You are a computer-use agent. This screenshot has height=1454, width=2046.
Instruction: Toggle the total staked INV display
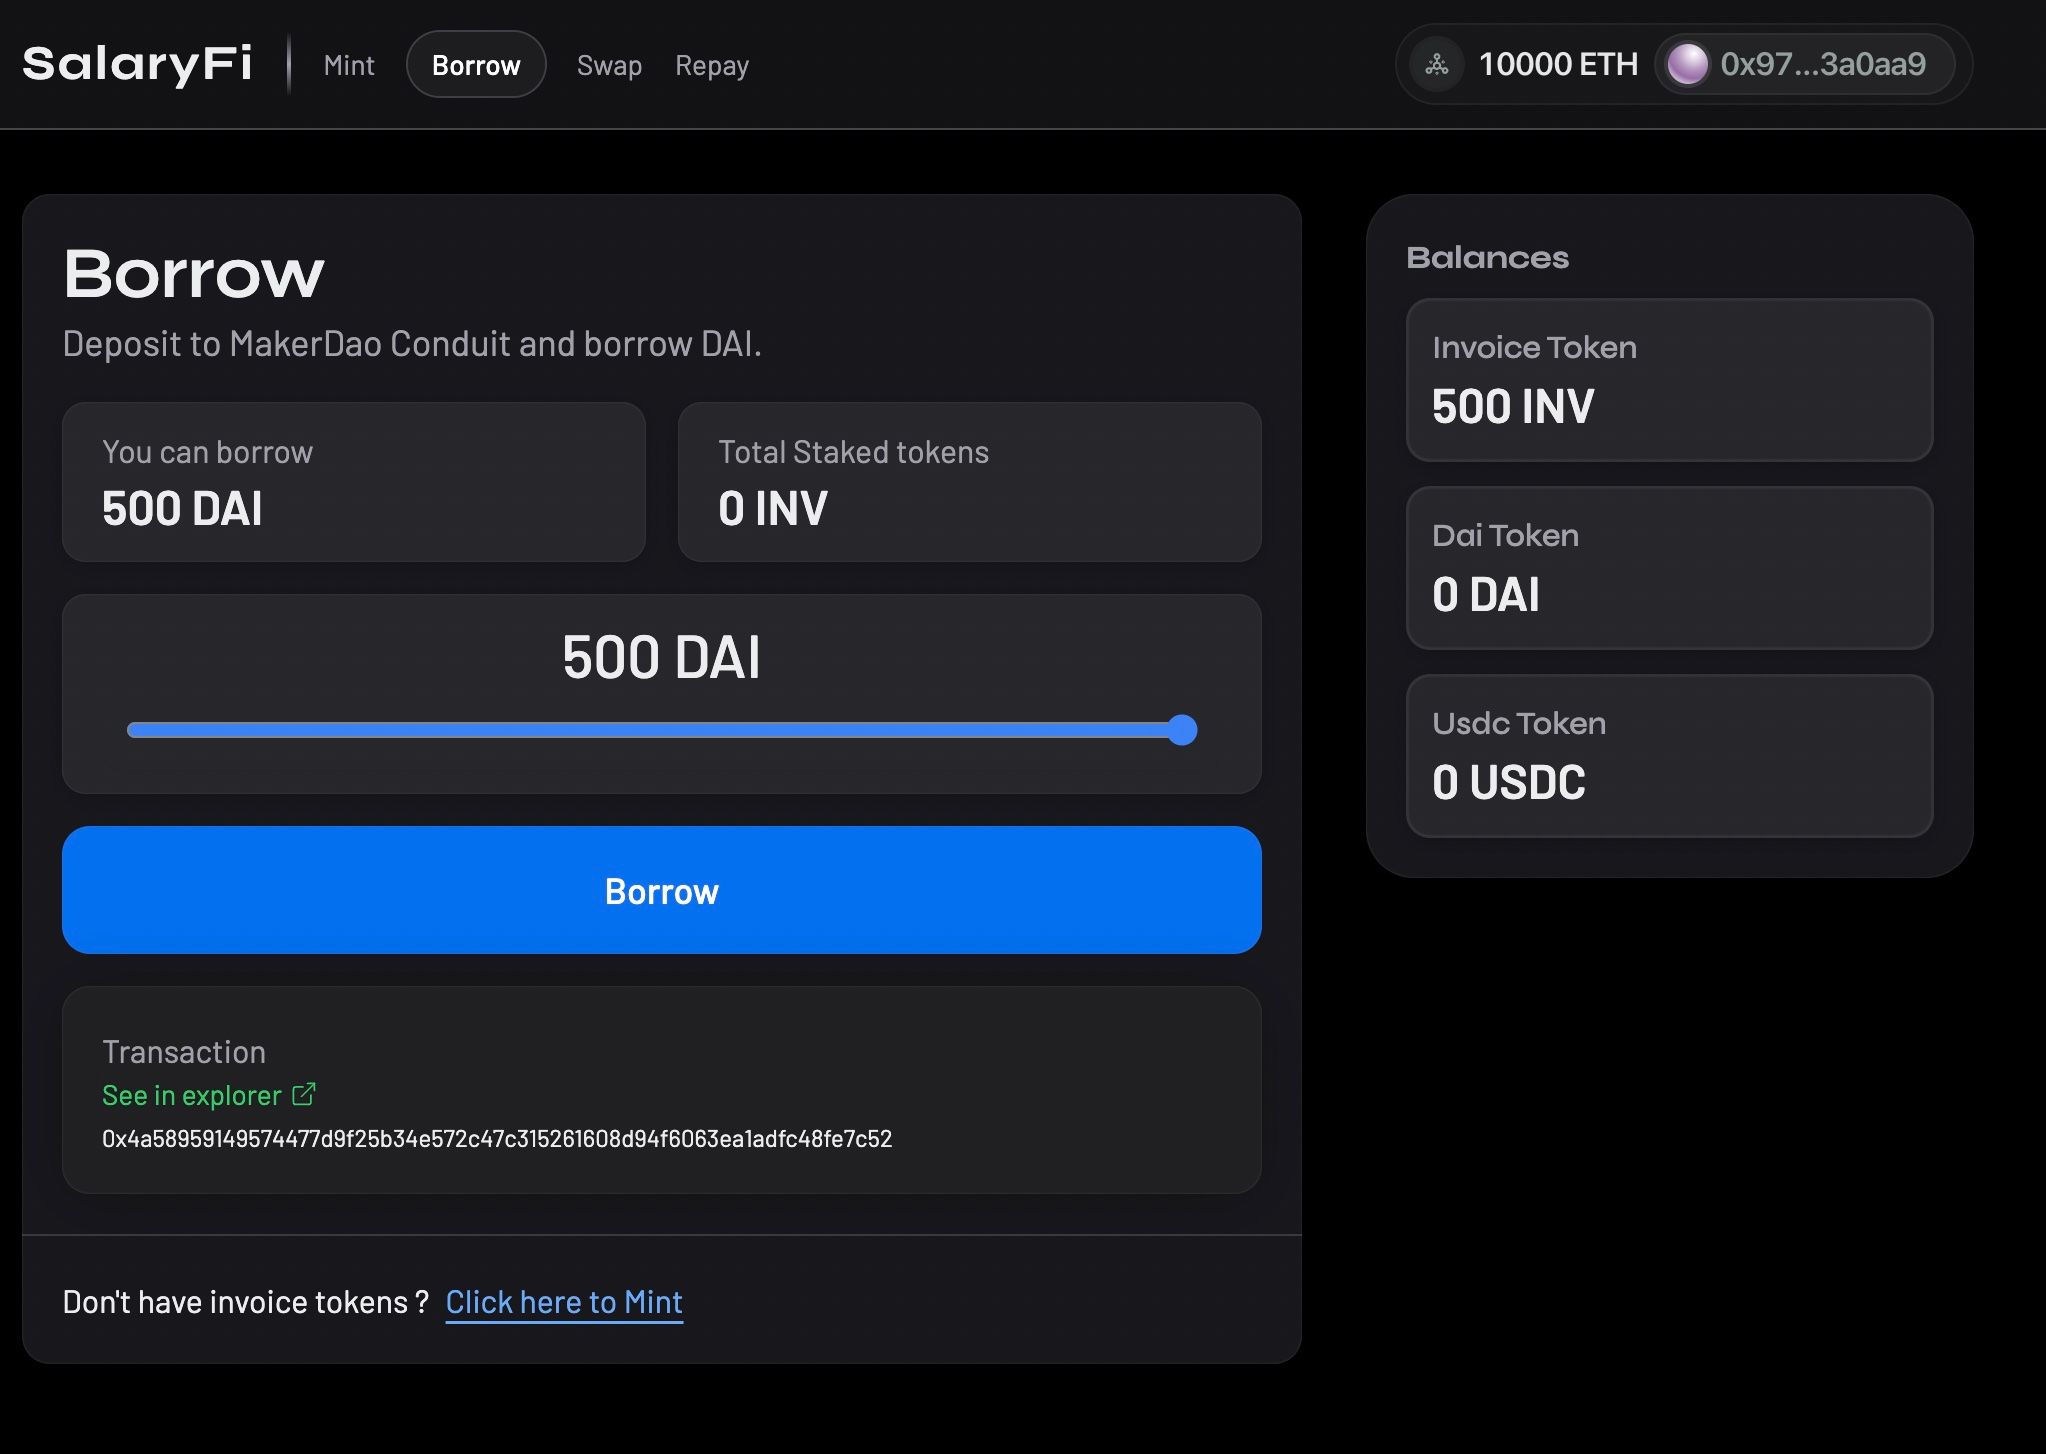969,480
